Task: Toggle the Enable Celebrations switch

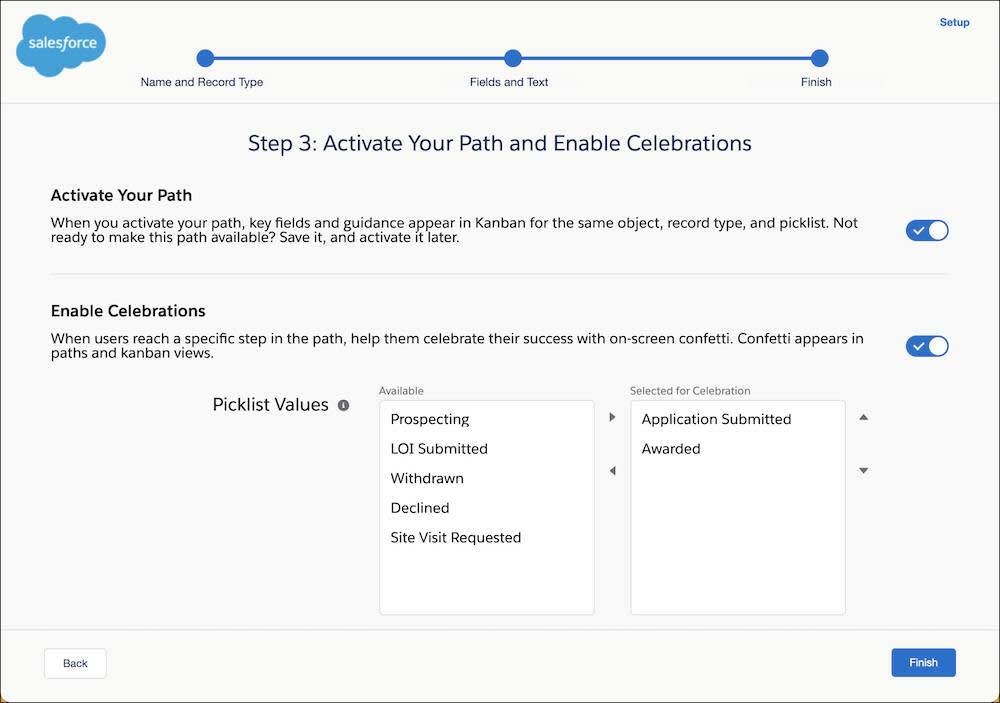Action: click(x=927, y=346)
